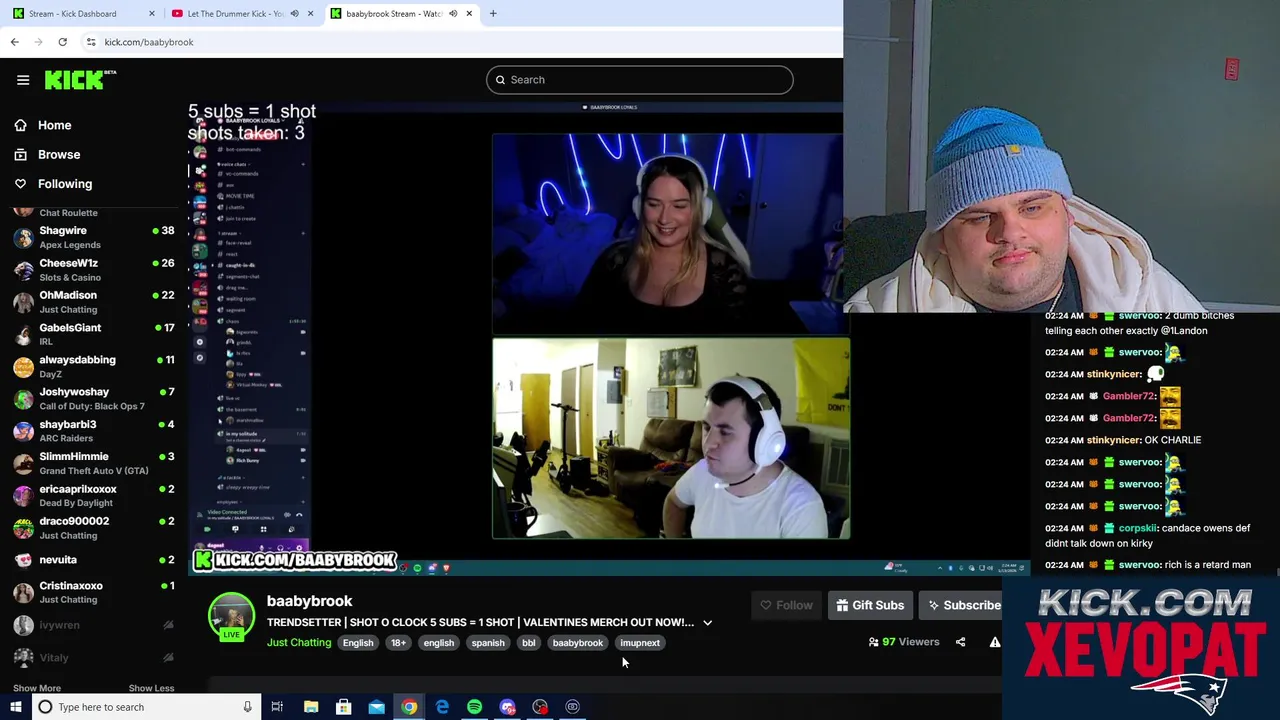Open Shagwire channel in sidebar
1280x720 pixels.
92,237
